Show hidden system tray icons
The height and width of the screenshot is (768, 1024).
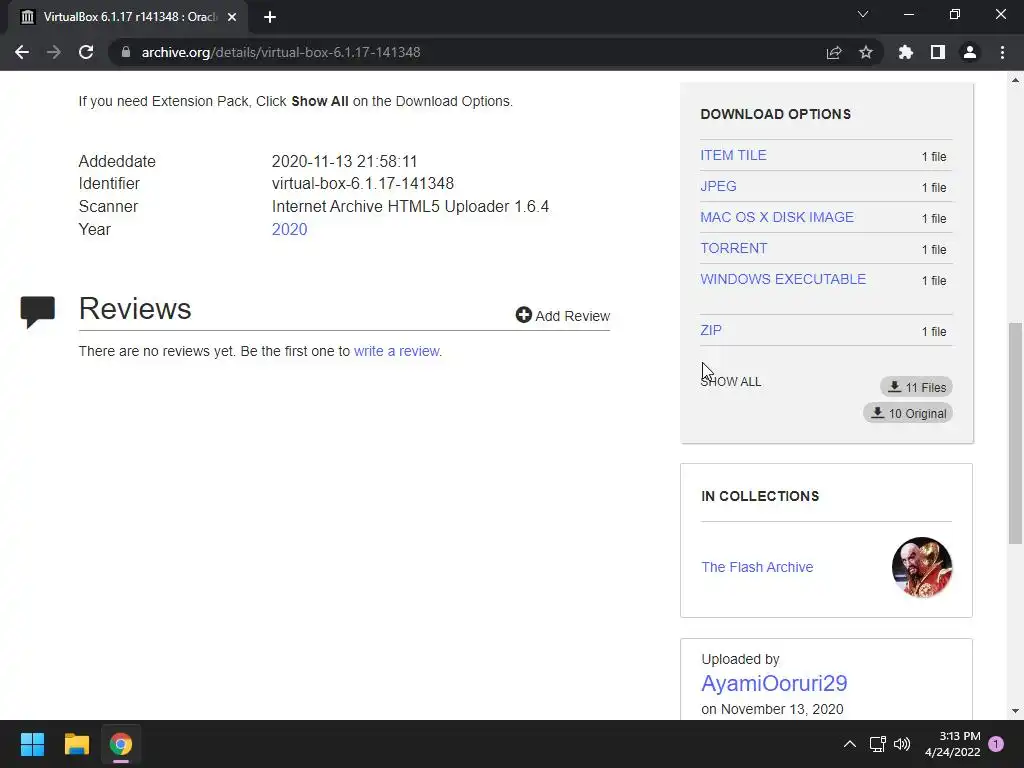[x=850, y=744]
